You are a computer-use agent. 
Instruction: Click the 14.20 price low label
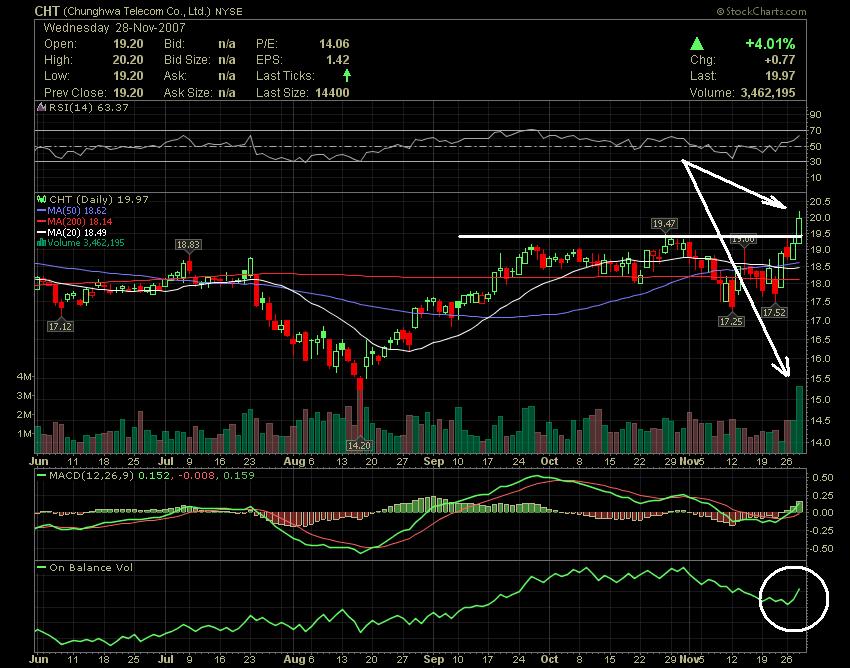(x=359, y=445)
